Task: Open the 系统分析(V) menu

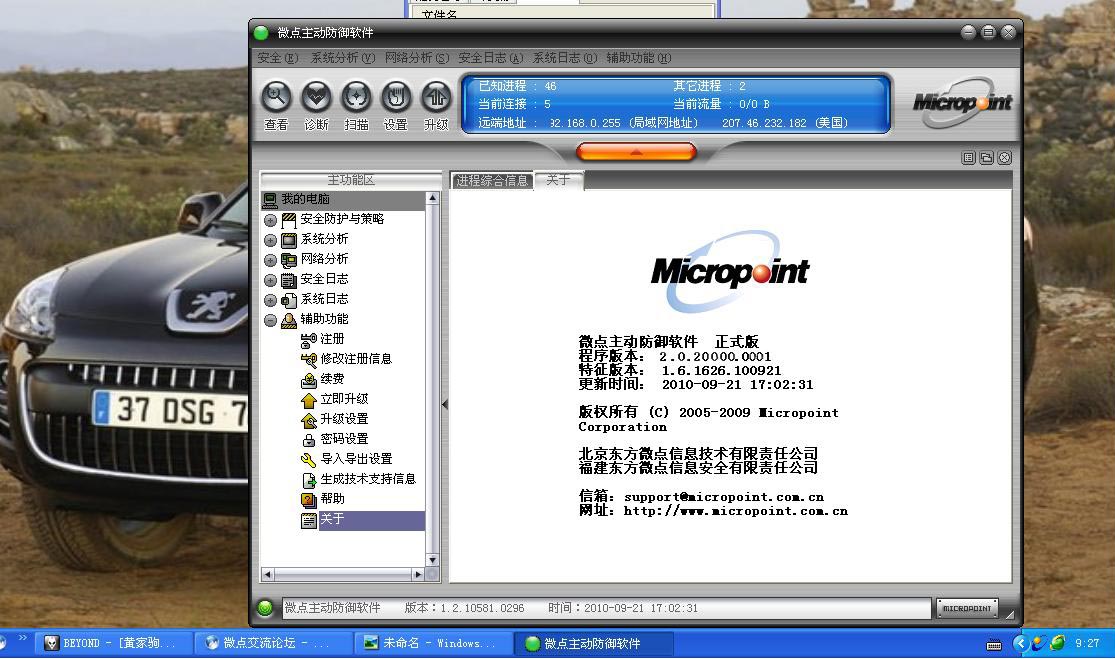Action: [x=343, y=58]
